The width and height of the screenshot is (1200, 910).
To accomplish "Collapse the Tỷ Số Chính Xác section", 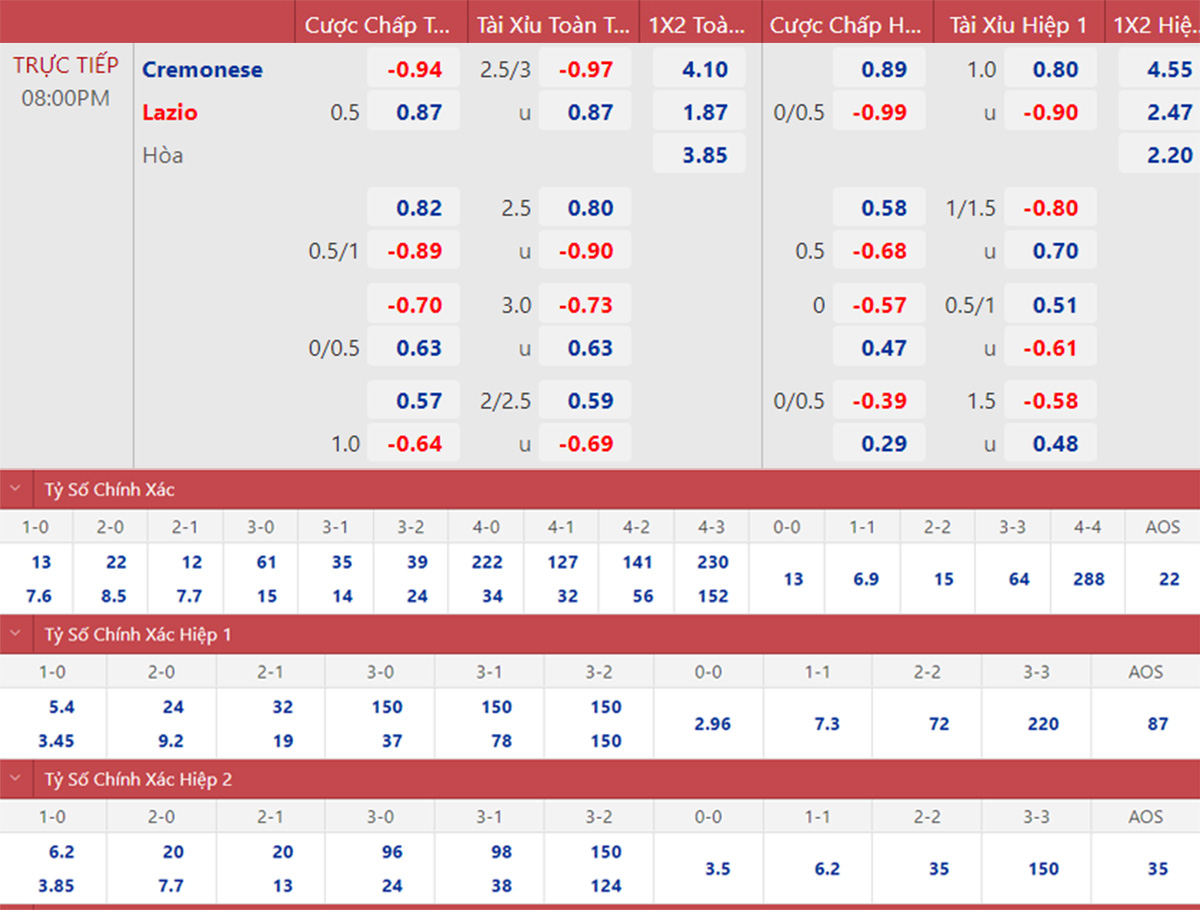I will (x=16, y=490).
